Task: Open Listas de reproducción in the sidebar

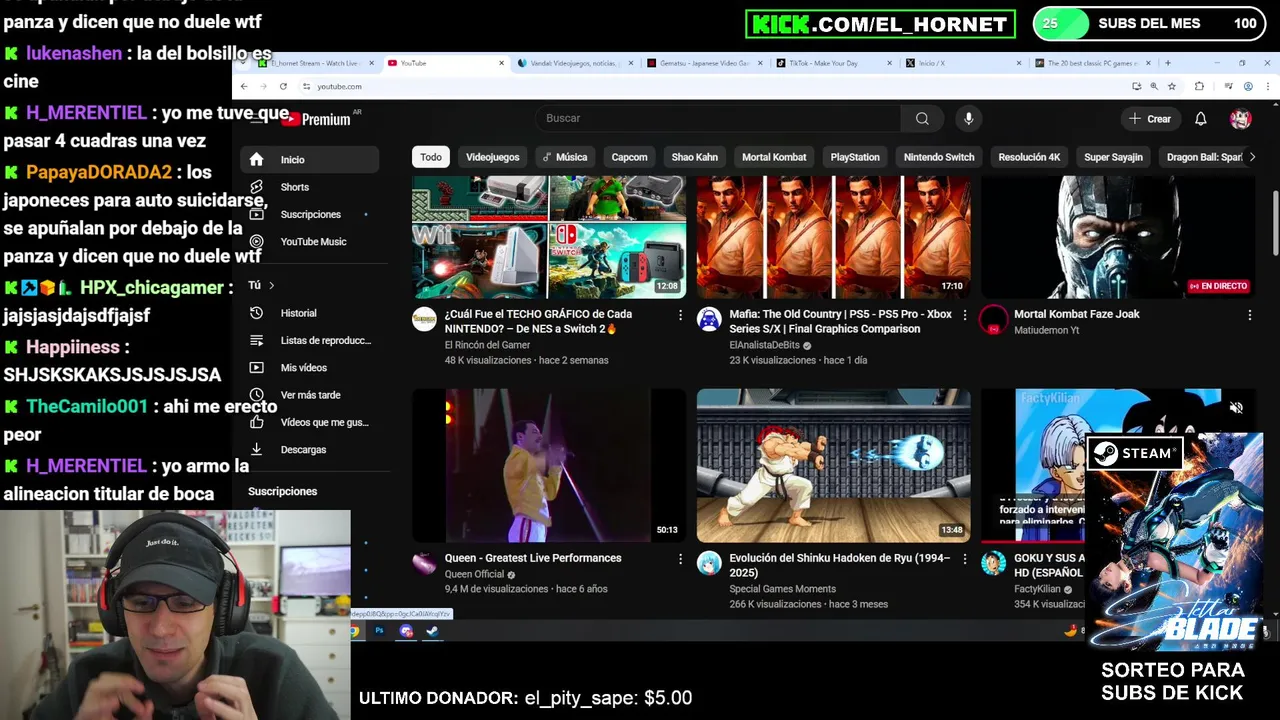Action: [310, 340]
